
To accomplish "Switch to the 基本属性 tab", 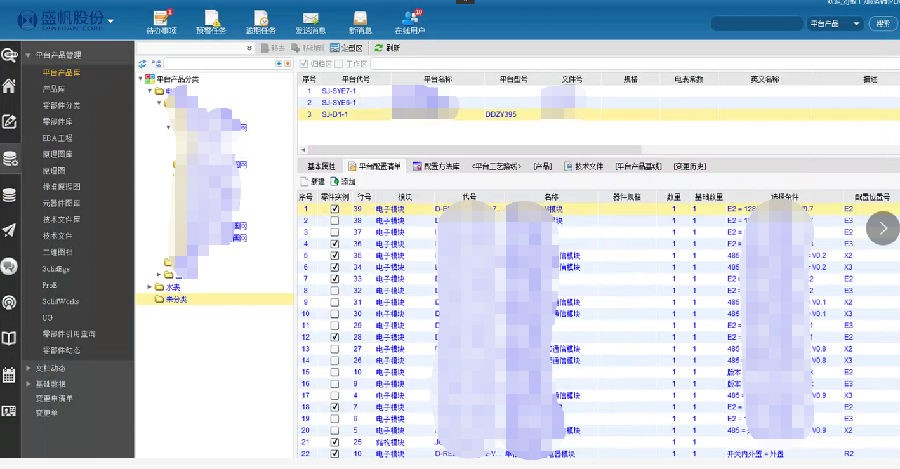I will (x=321, y=166).
